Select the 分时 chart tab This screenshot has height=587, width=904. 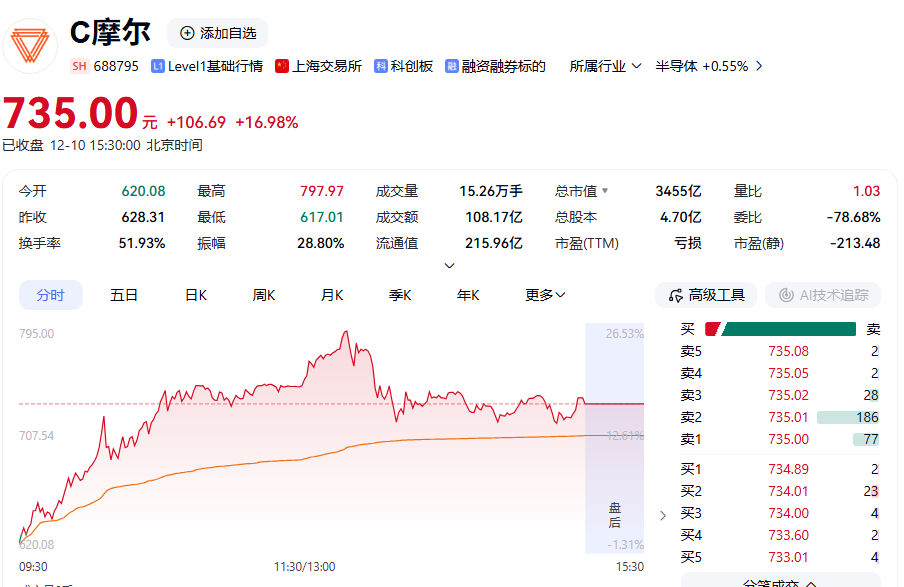tap(51, 295)
